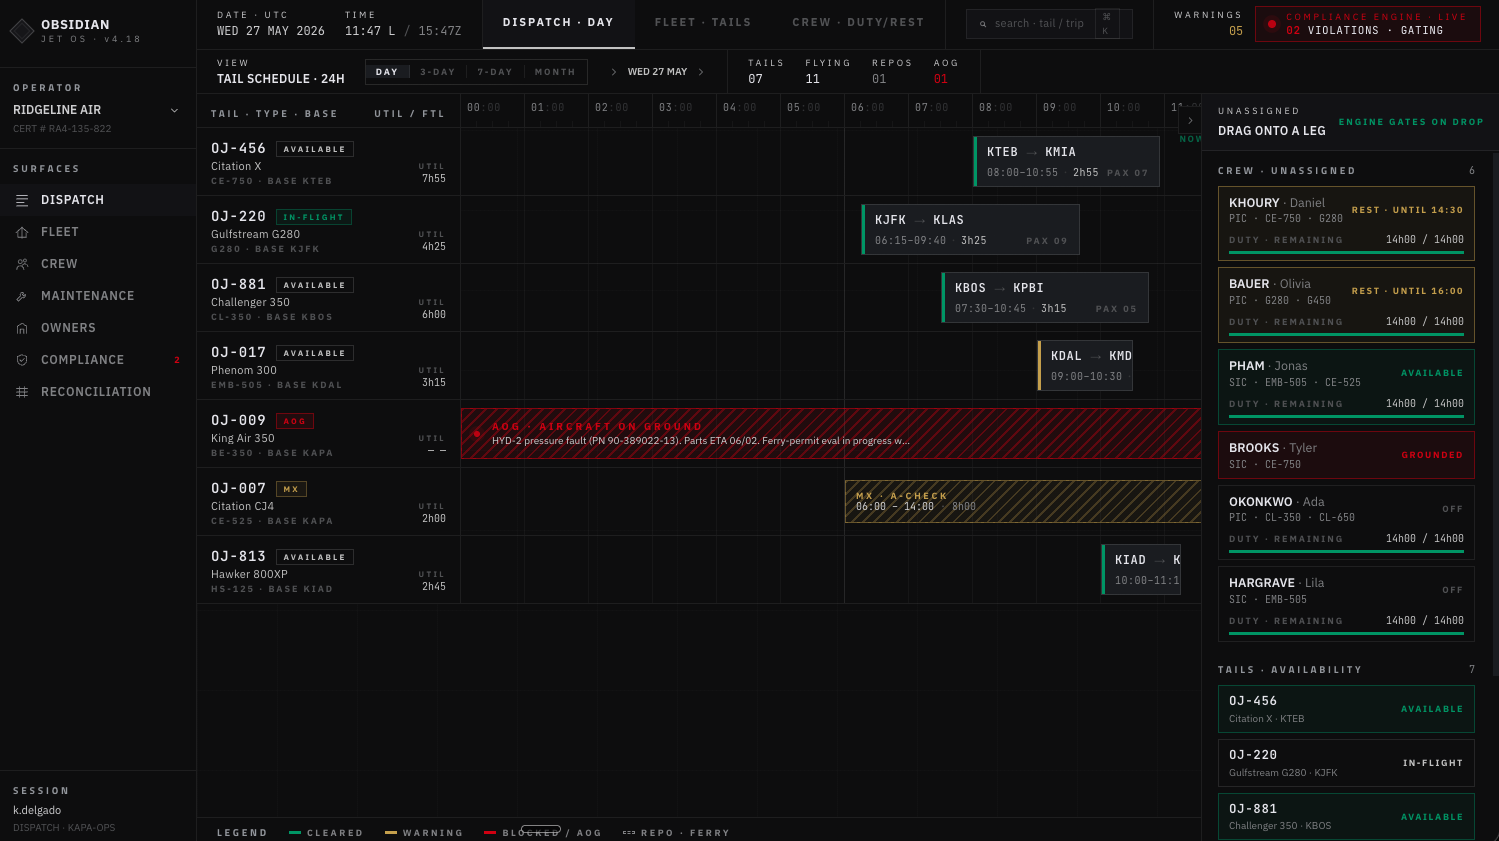This screenshot has height=841, width=1499.
Task: Open the Fleet surface menu item
Action: 98,232
